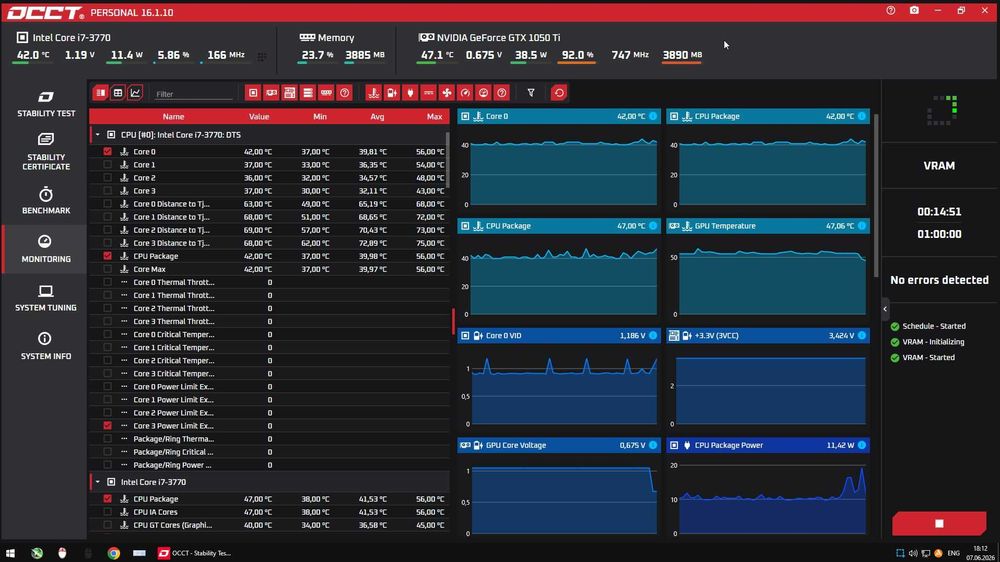Check the Core 1 temperature checkbox
Screen dimensions: 1000x562
107,165
